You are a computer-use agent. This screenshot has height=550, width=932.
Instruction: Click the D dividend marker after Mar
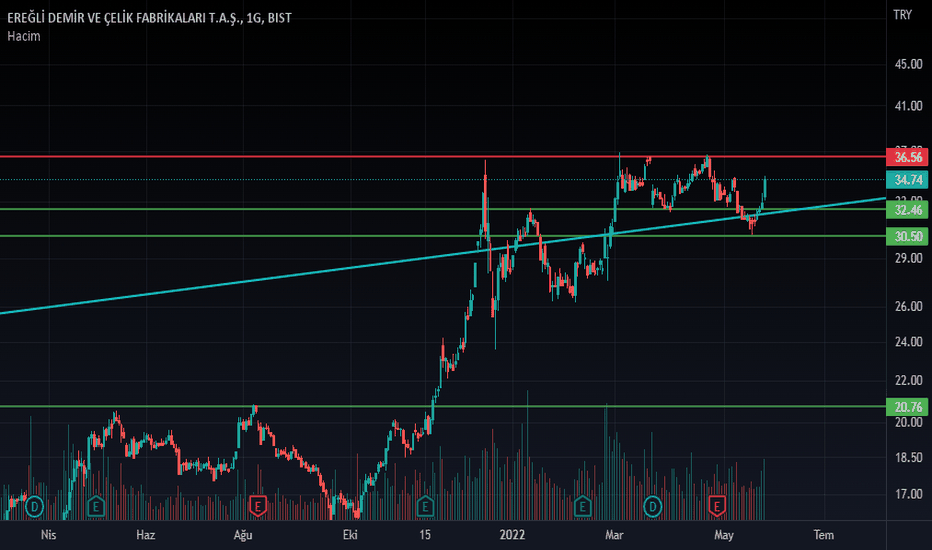point(653,507)
